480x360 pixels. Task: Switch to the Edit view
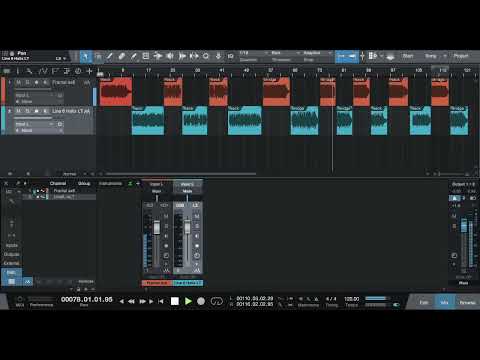click(424, 302)
